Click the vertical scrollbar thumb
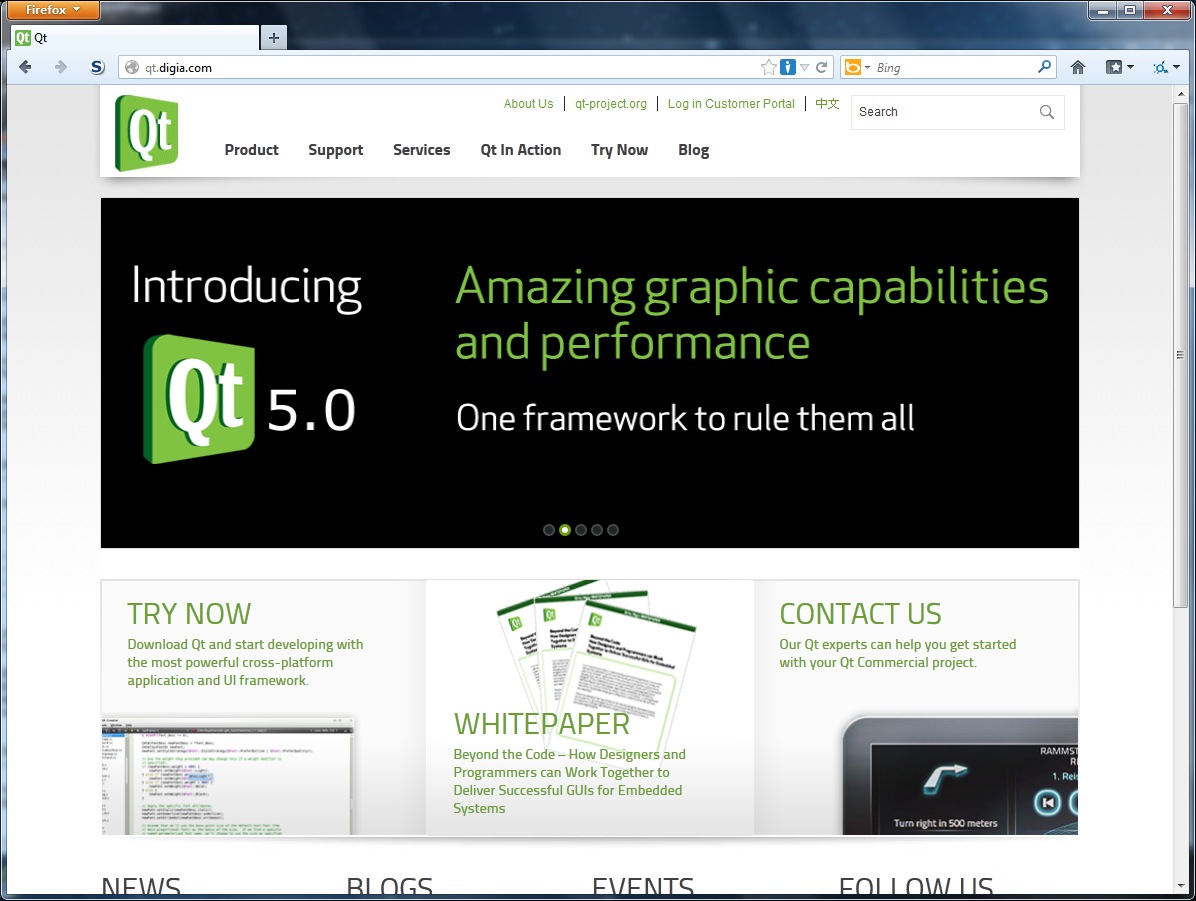 (x=1181, y=356)
